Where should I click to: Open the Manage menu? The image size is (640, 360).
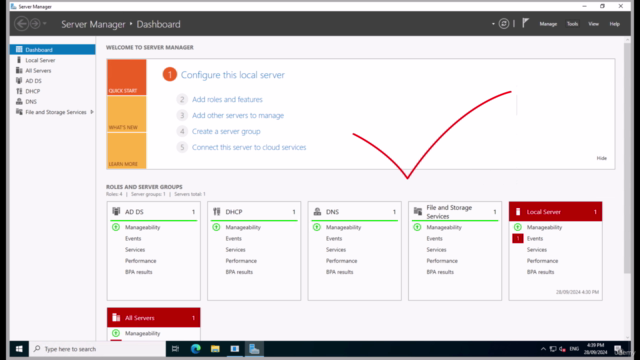[548, 24]
